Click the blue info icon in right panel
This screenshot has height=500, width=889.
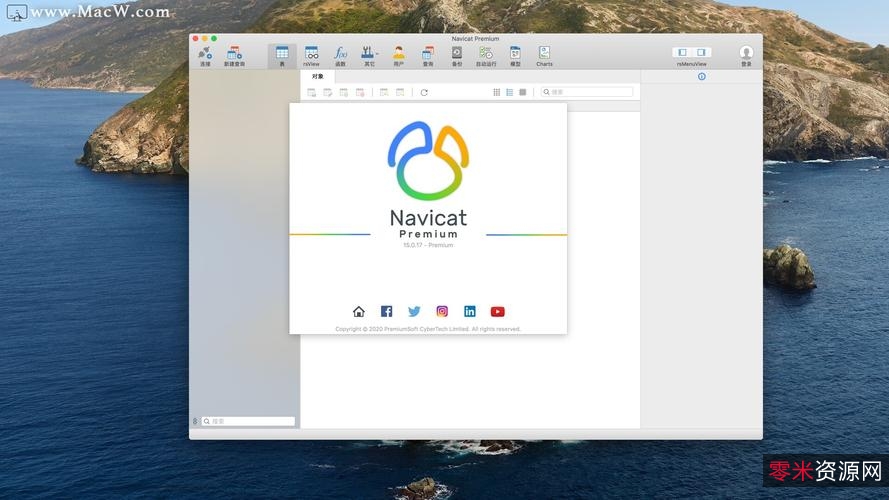coord(702,77)
